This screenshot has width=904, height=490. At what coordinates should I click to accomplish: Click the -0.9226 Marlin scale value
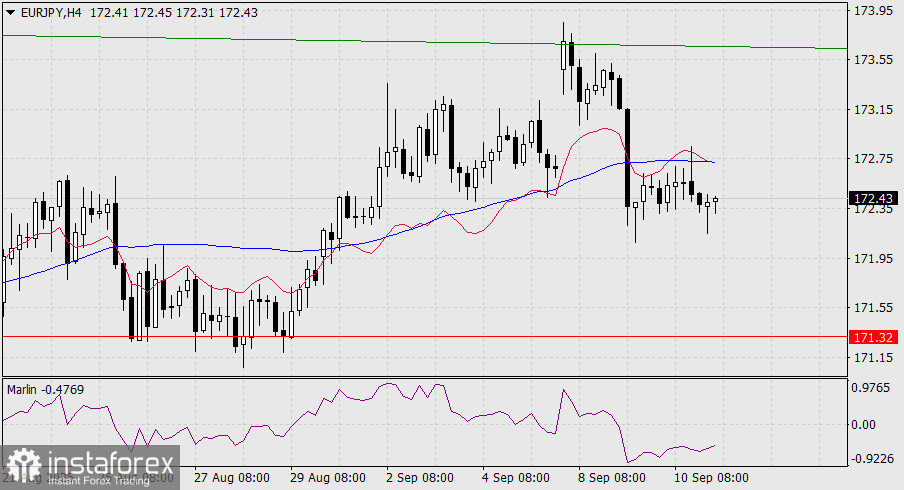(871, 459)
